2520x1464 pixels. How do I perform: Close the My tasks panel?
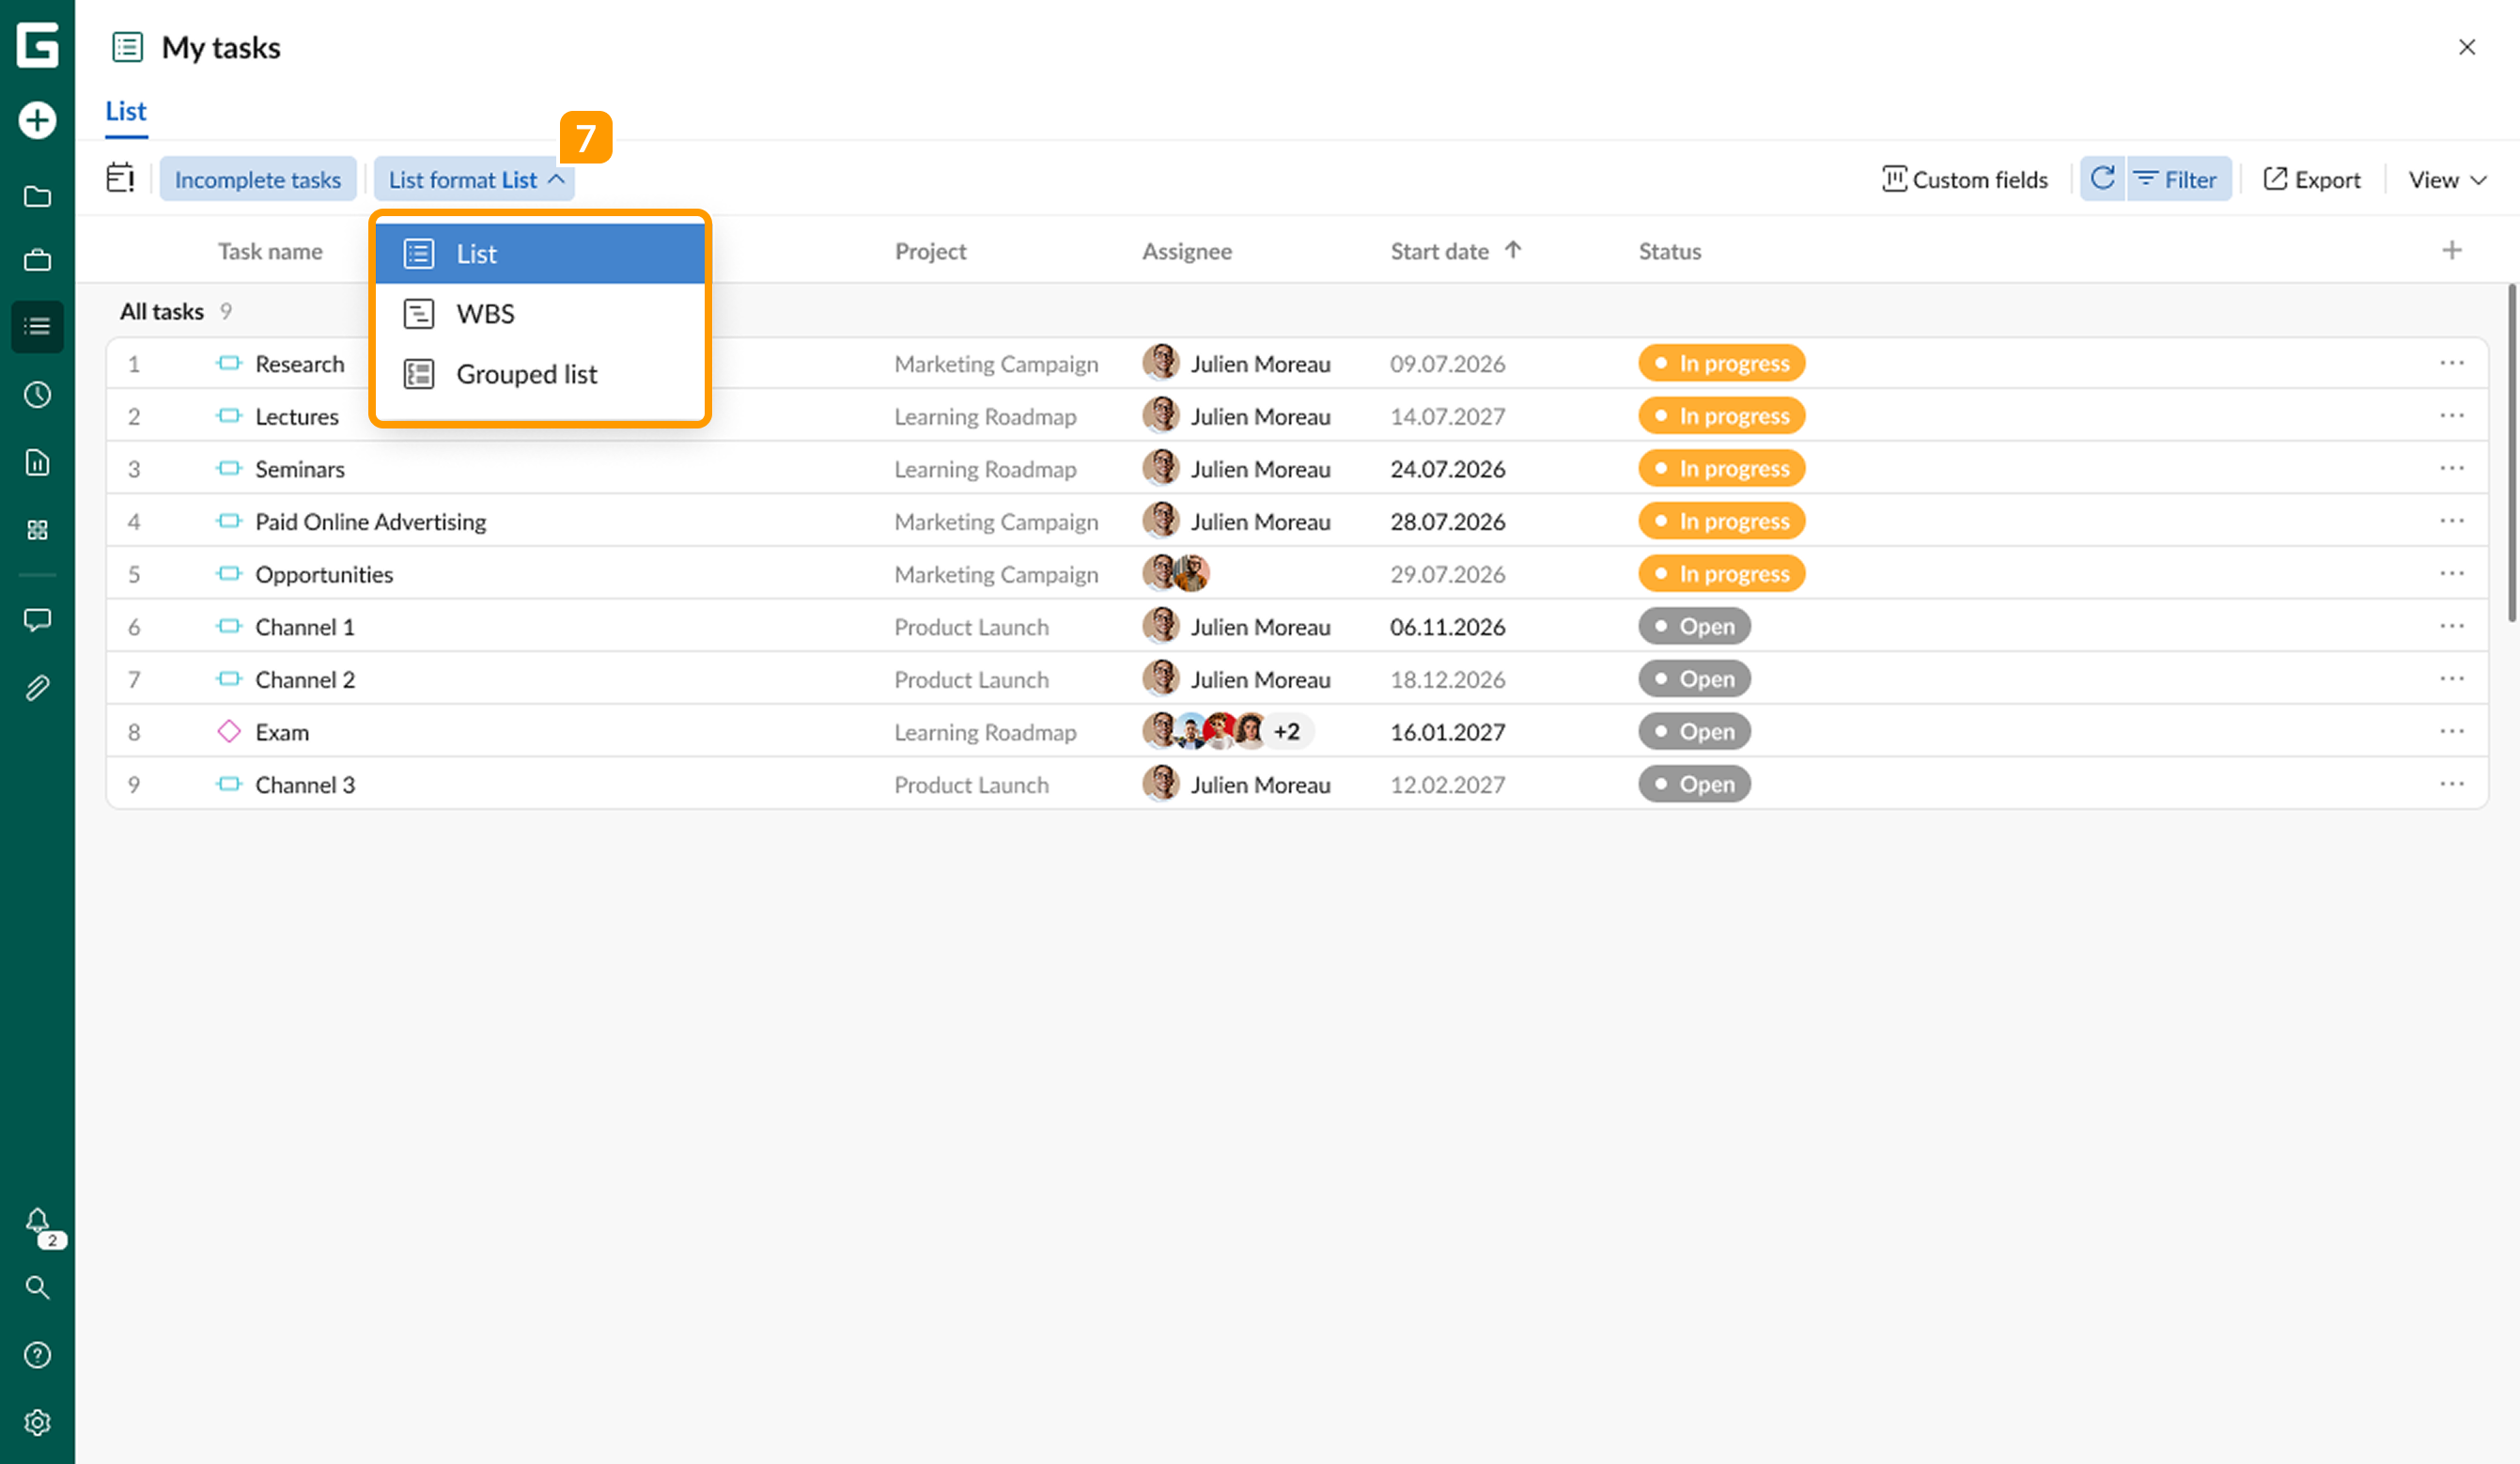click(2467, 47)
